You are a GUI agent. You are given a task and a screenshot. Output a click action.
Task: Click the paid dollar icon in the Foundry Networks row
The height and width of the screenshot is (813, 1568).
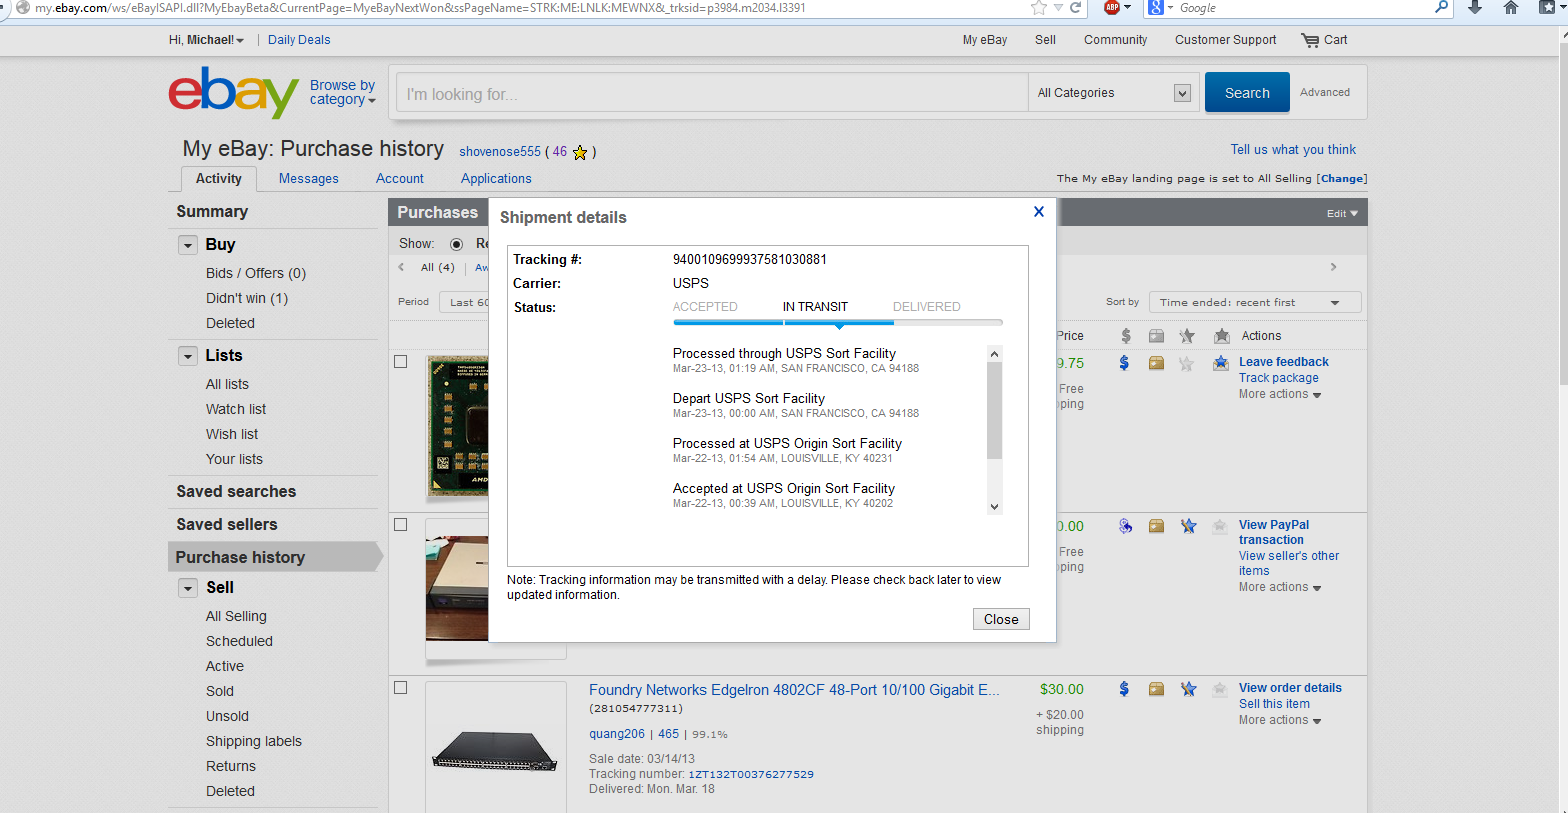tap(1124, 688)
